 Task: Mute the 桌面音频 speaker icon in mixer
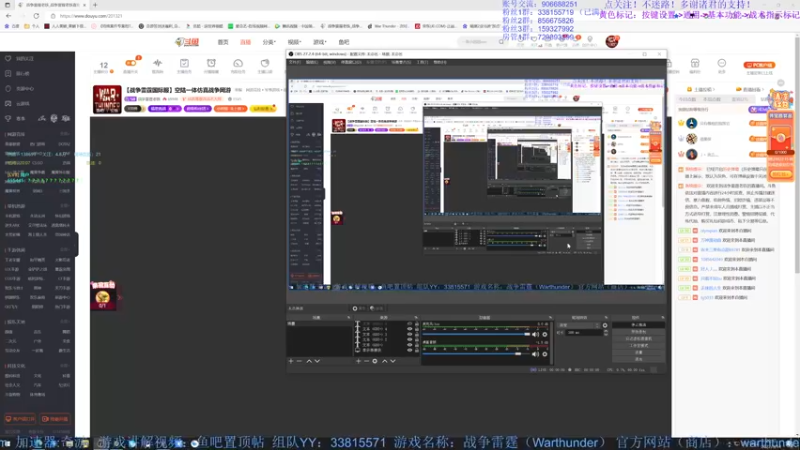536,354
